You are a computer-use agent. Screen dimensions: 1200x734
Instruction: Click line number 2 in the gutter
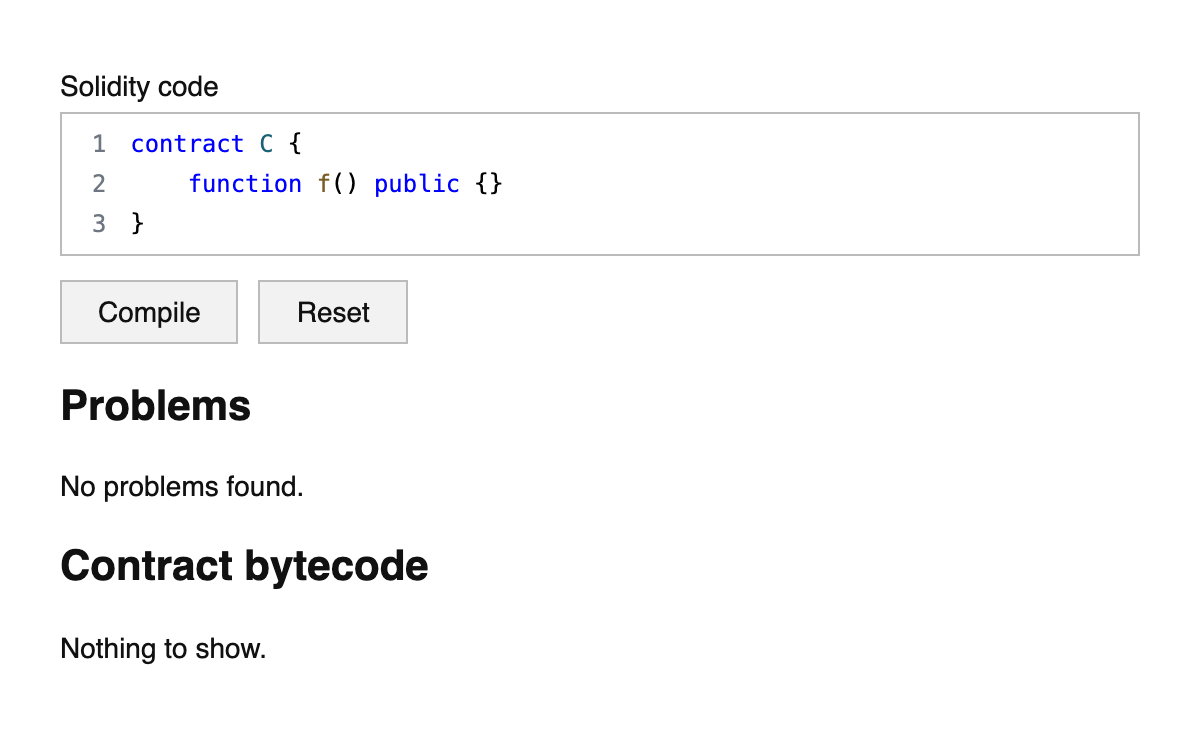(x=98, y=184)
